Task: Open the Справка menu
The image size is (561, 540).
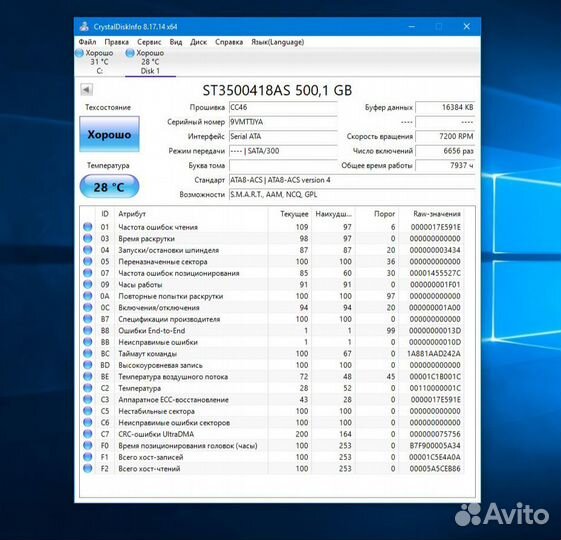Action: pyautogui.click(x=229, y=42)
